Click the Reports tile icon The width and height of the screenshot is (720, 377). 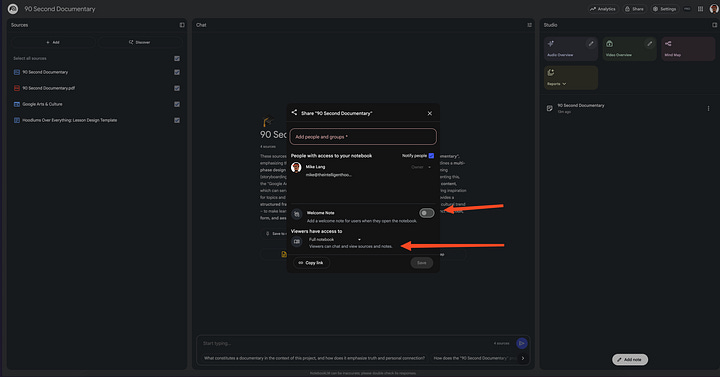pyautogui.click(x=551, y=73)
